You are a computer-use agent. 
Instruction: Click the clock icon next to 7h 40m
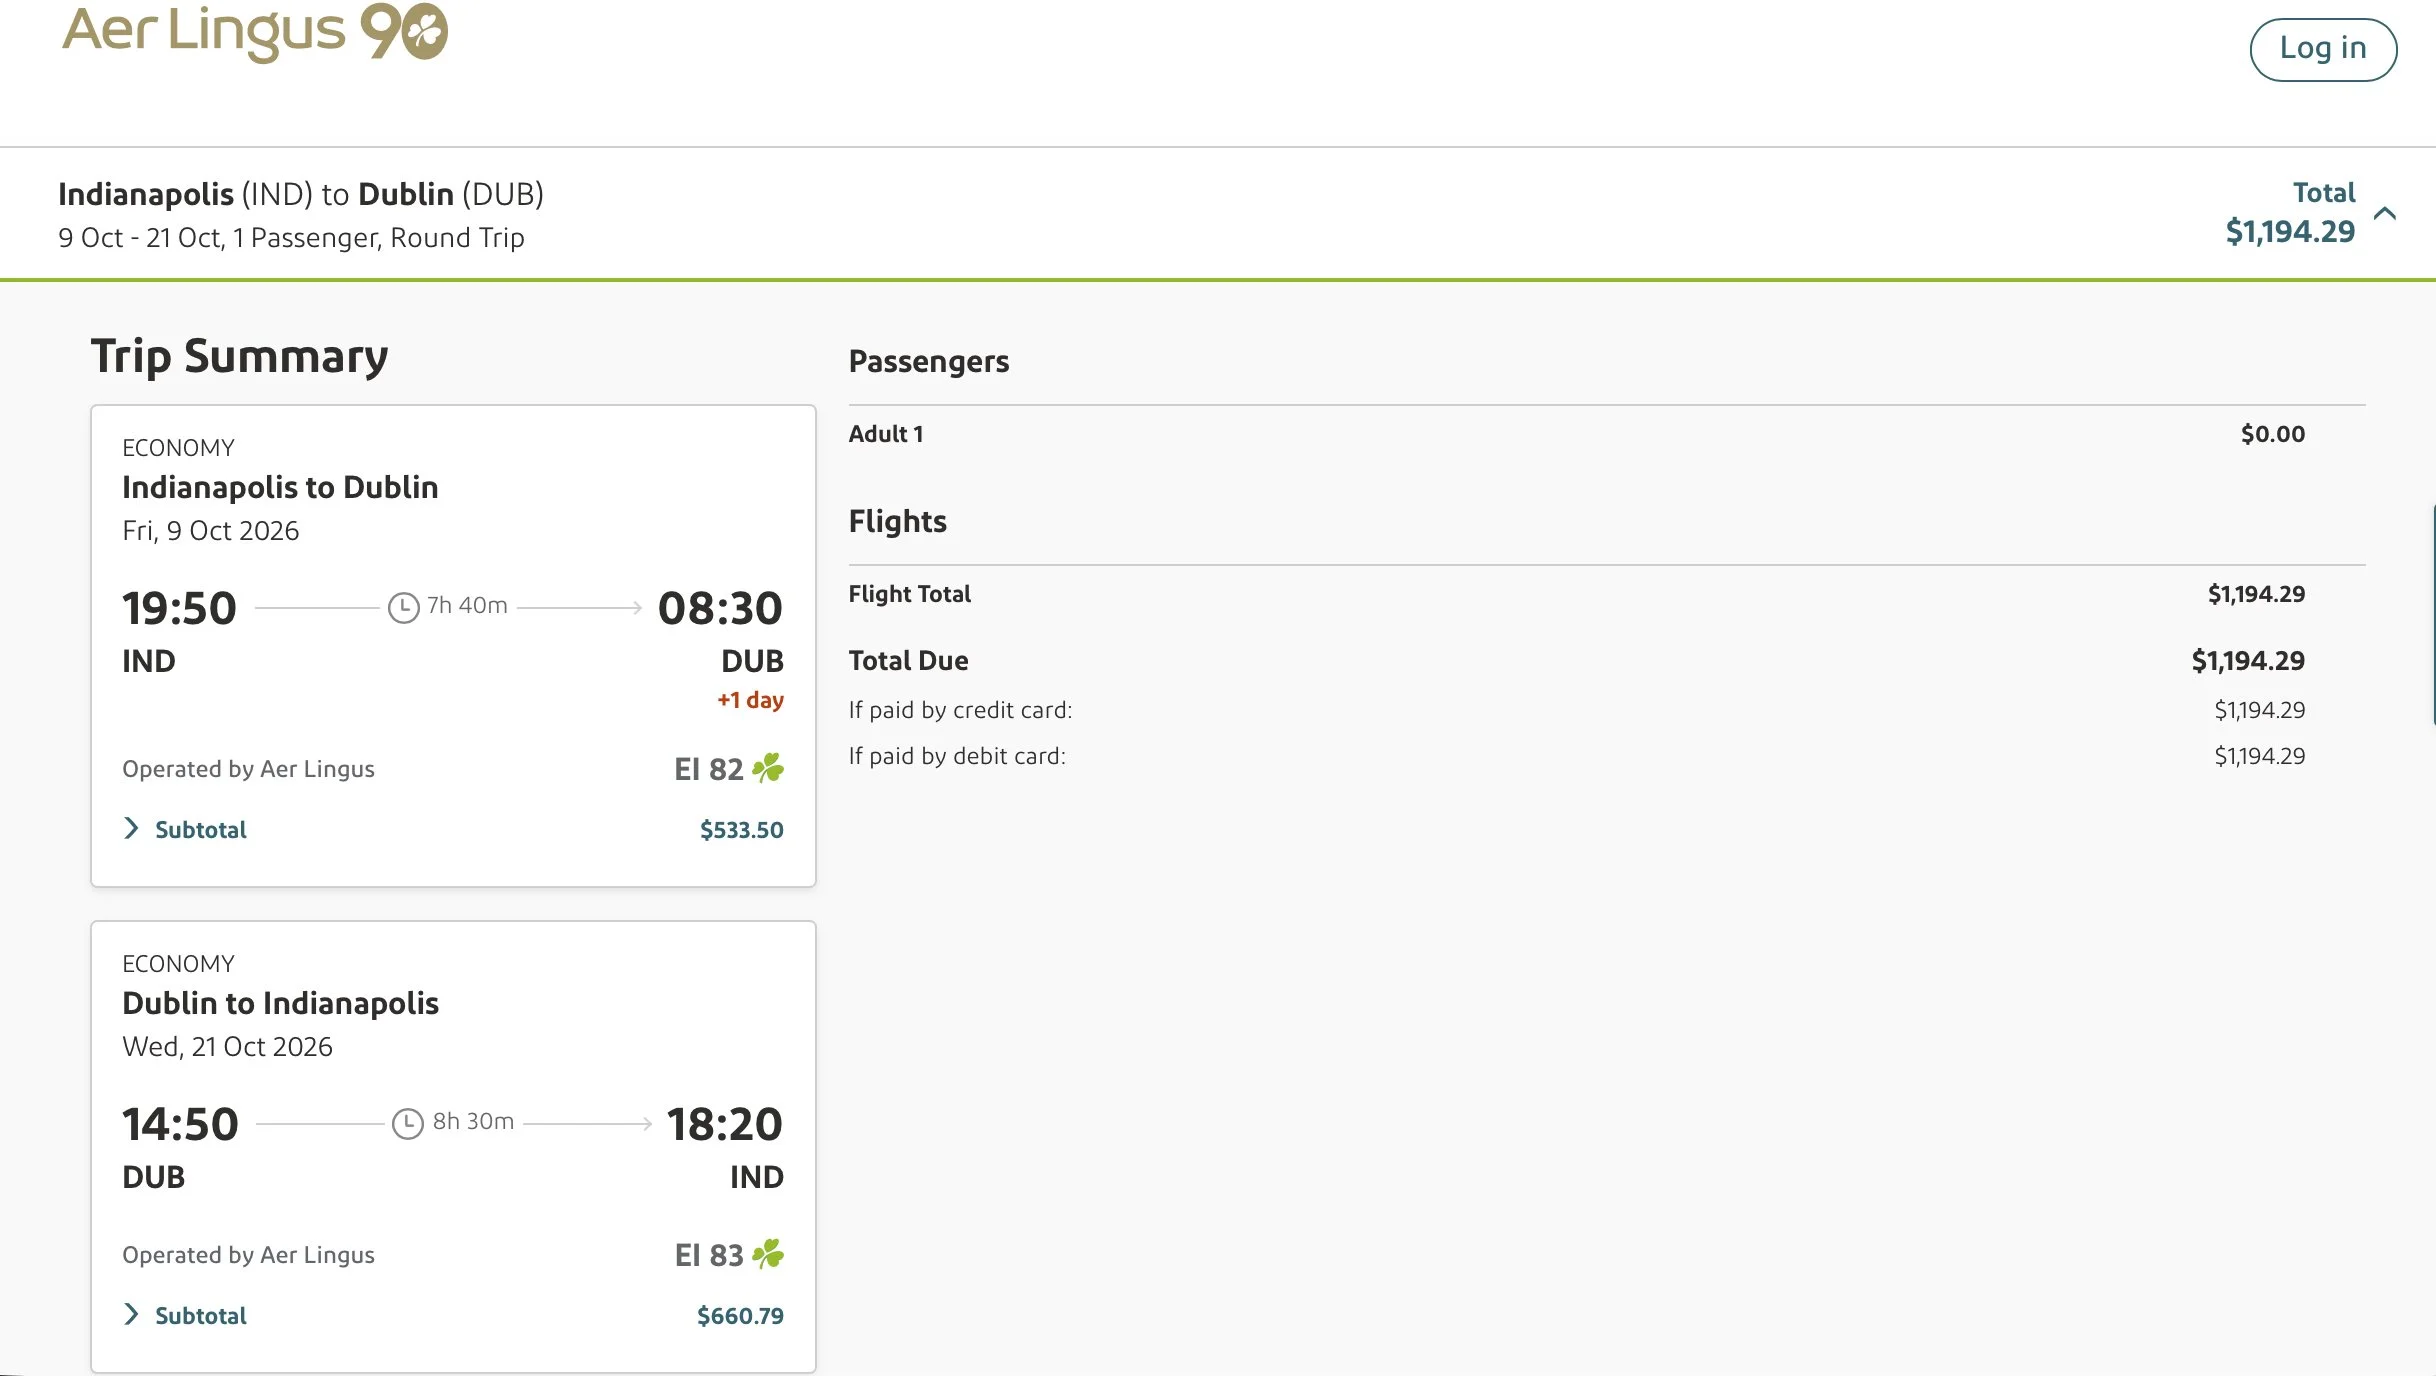[x=403, y=607]
